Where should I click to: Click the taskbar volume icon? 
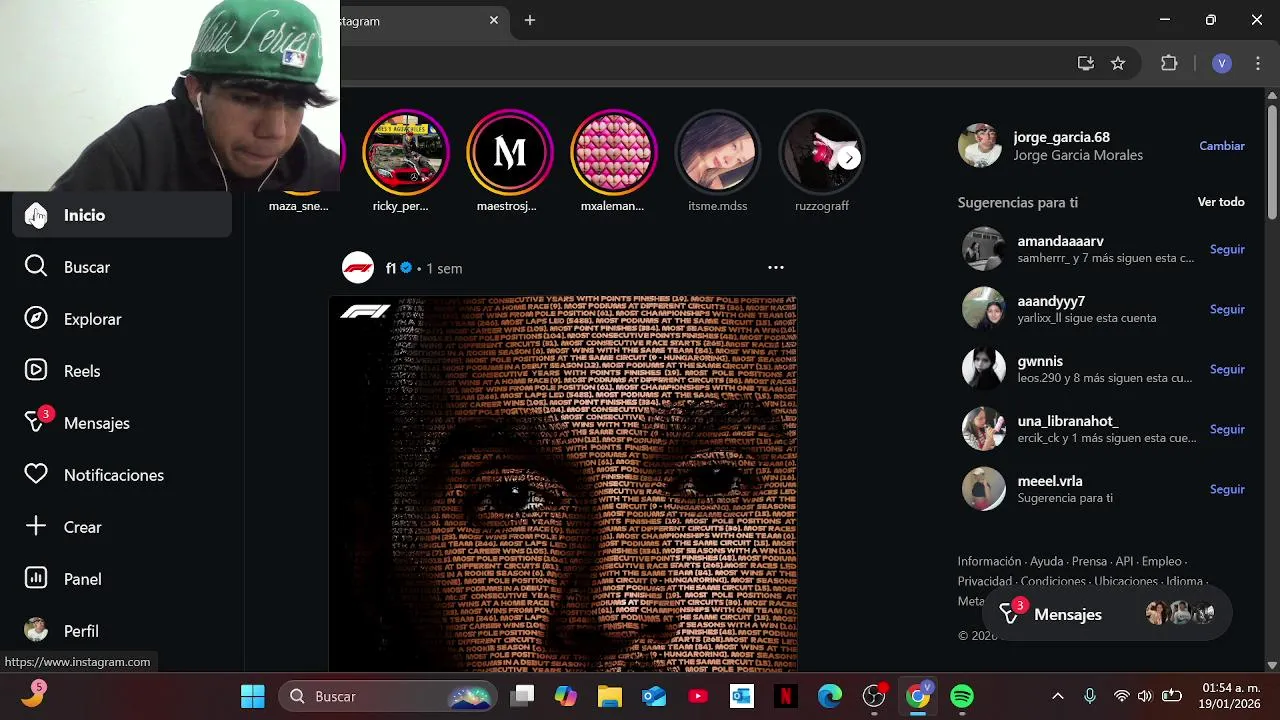point(1145,696)
